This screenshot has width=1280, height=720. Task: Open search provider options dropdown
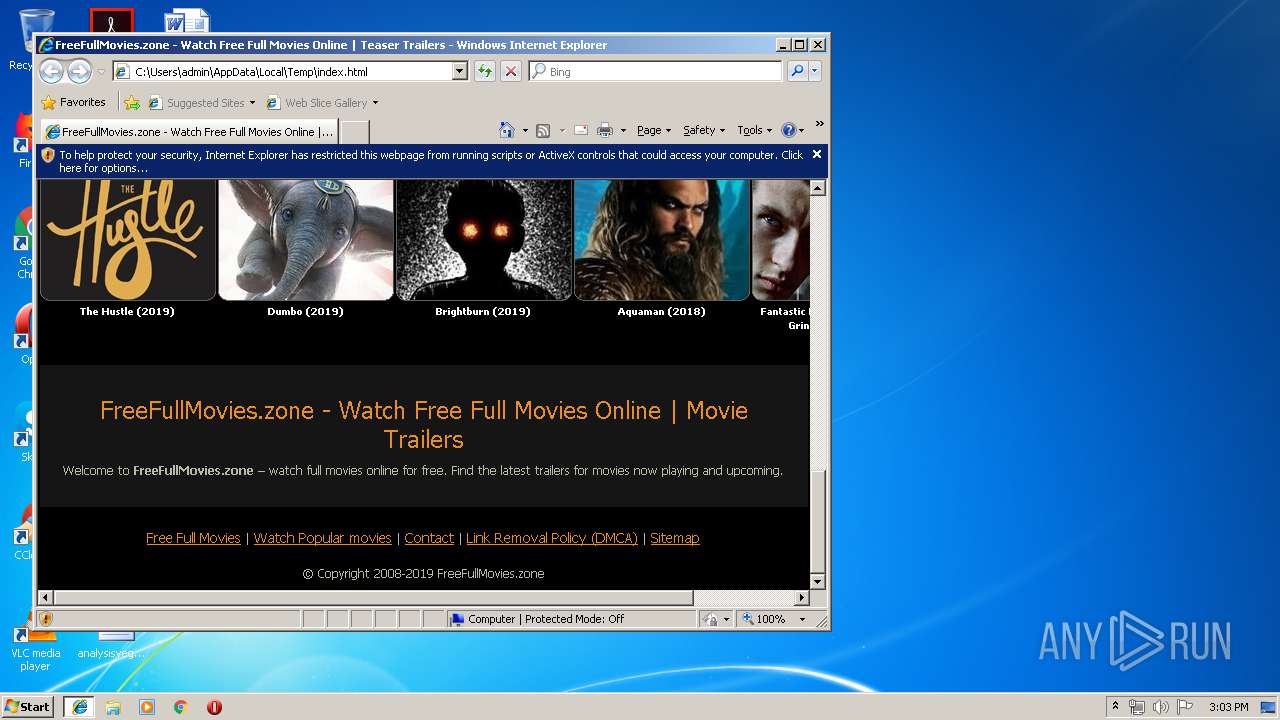coord(815,71)
